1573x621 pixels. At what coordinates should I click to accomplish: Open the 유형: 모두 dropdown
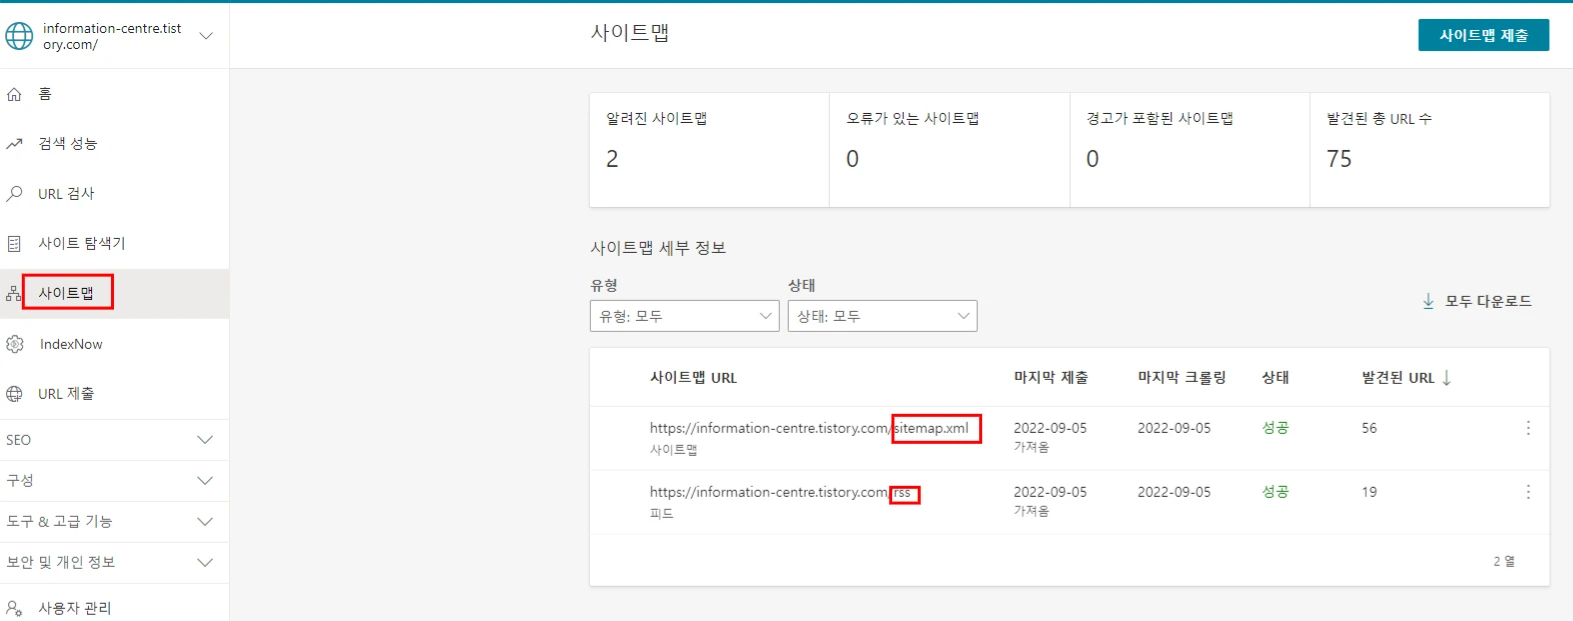(684, 316)
